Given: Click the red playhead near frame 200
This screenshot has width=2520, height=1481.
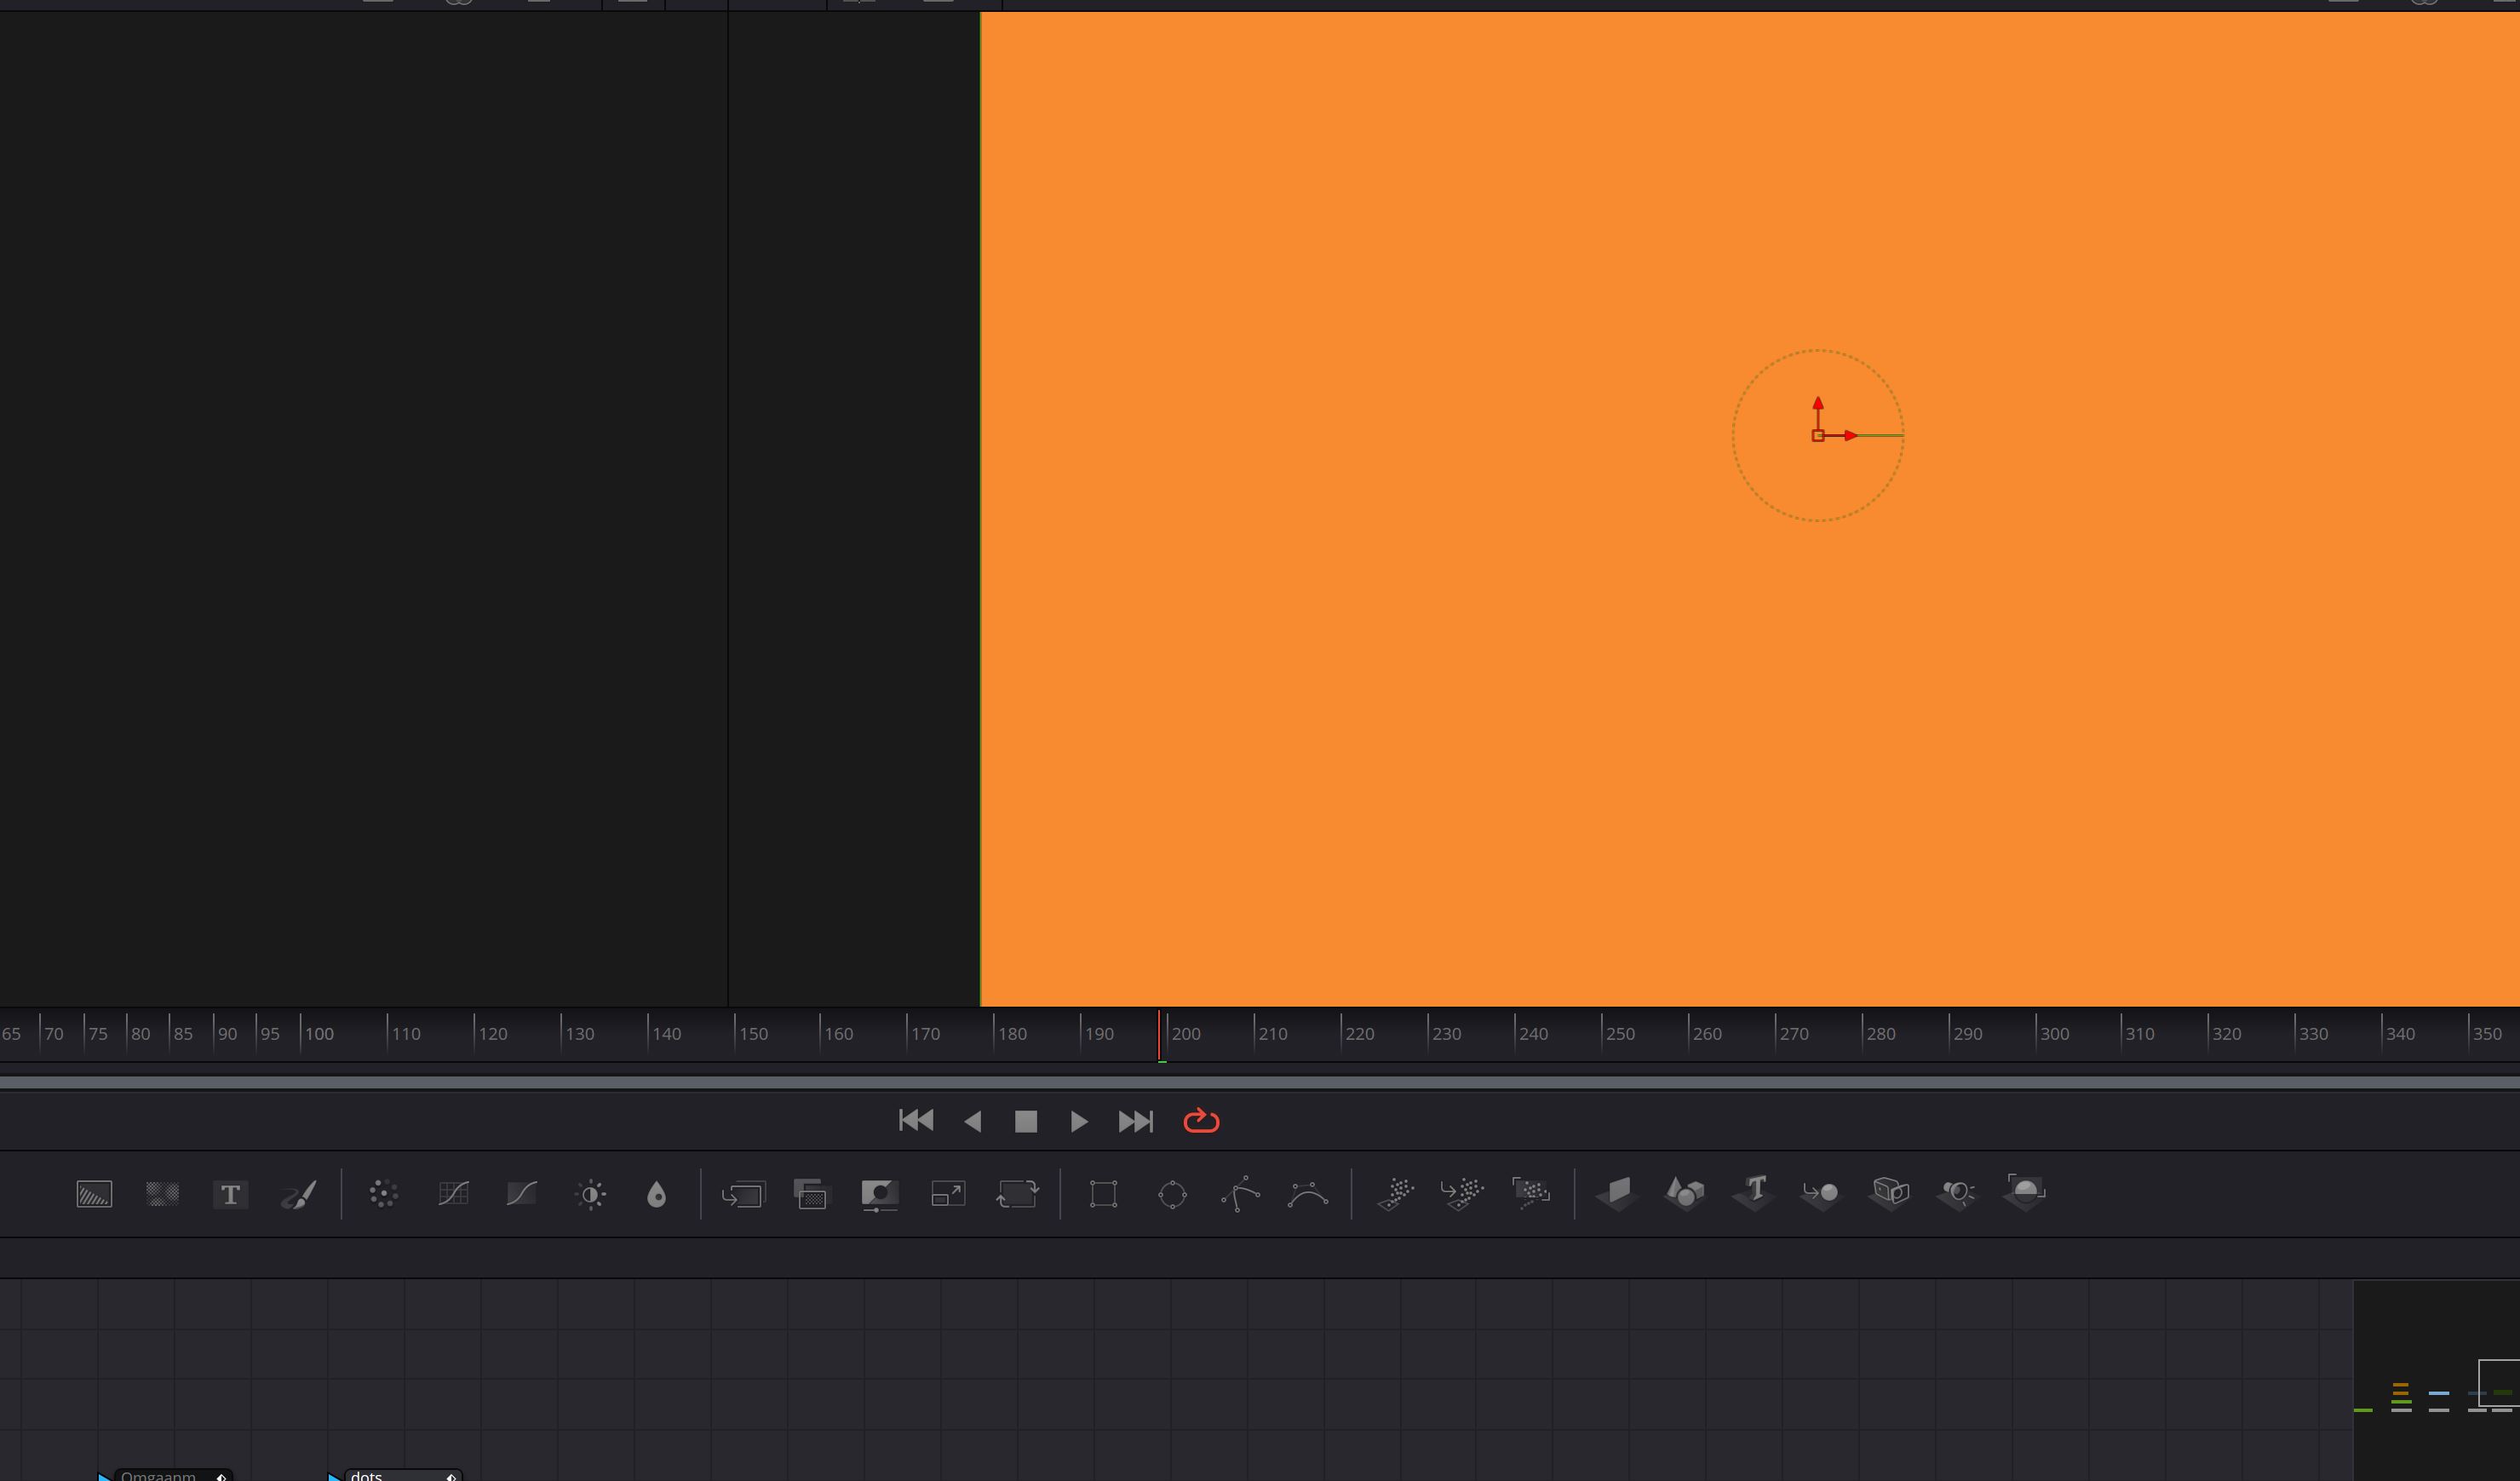Looking at the screenshot, I should [x=1160, y=1035].
